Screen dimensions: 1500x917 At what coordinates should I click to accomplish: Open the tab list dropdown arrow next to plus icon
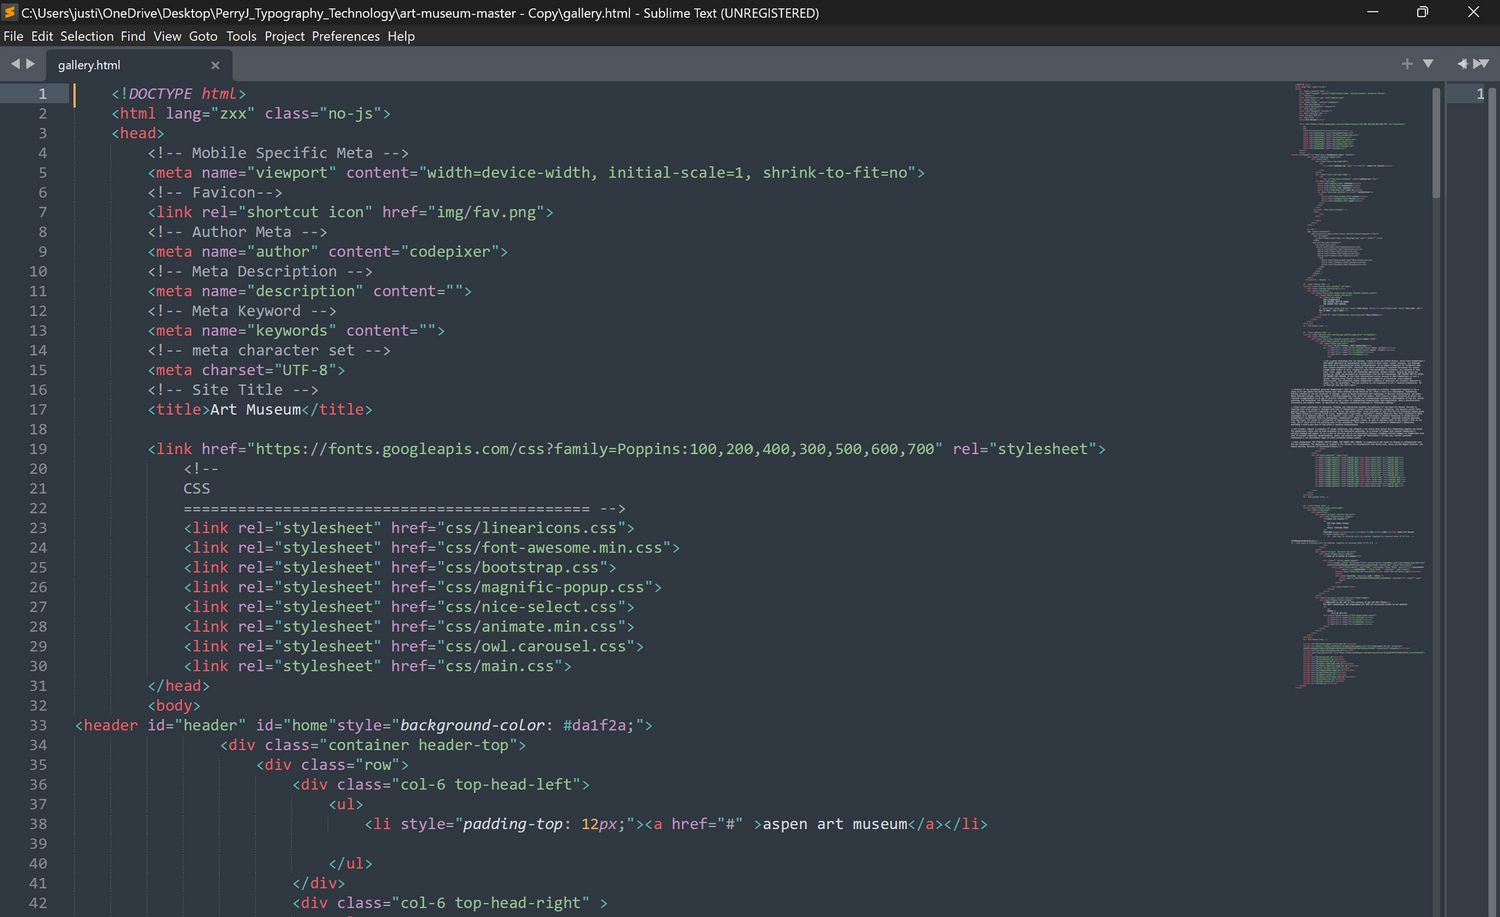click(x=1428, y=64)
